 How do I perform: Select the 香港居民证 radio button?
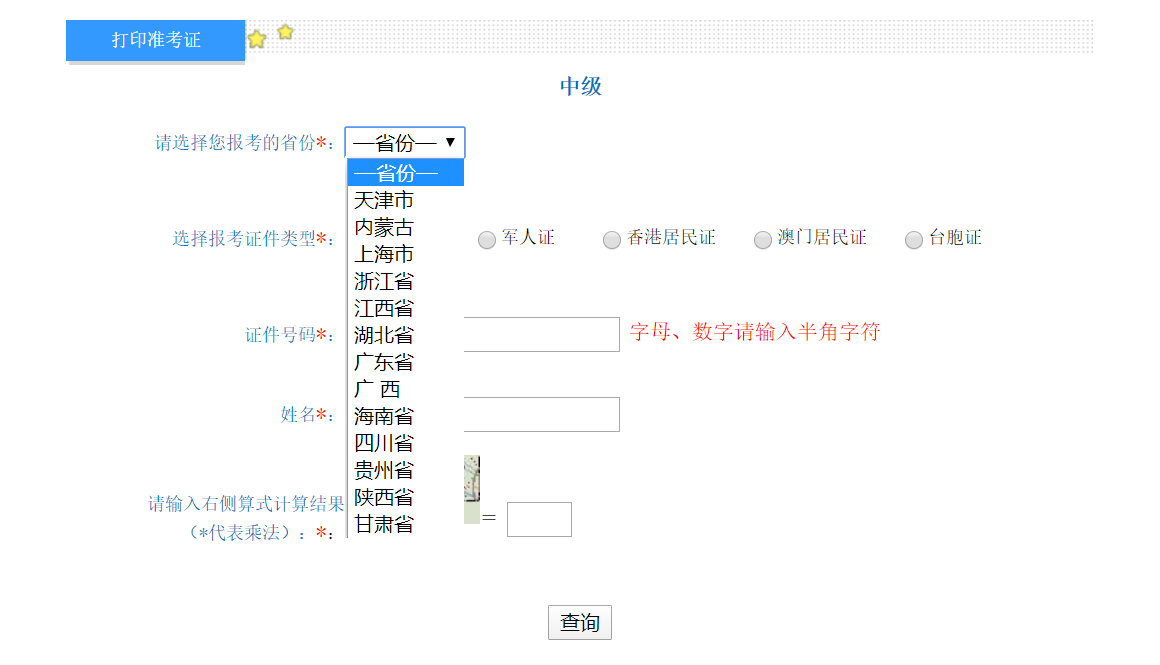[x=611, y=240]
